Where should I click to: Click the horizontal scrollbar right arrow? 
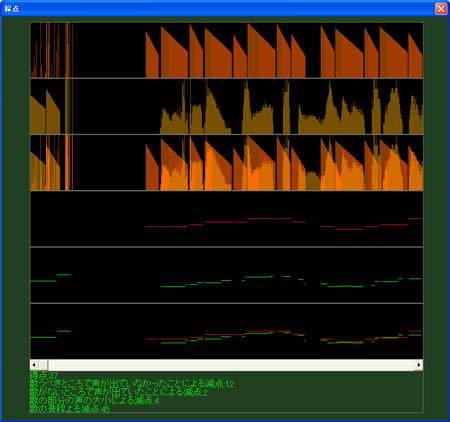coord(419,365)
